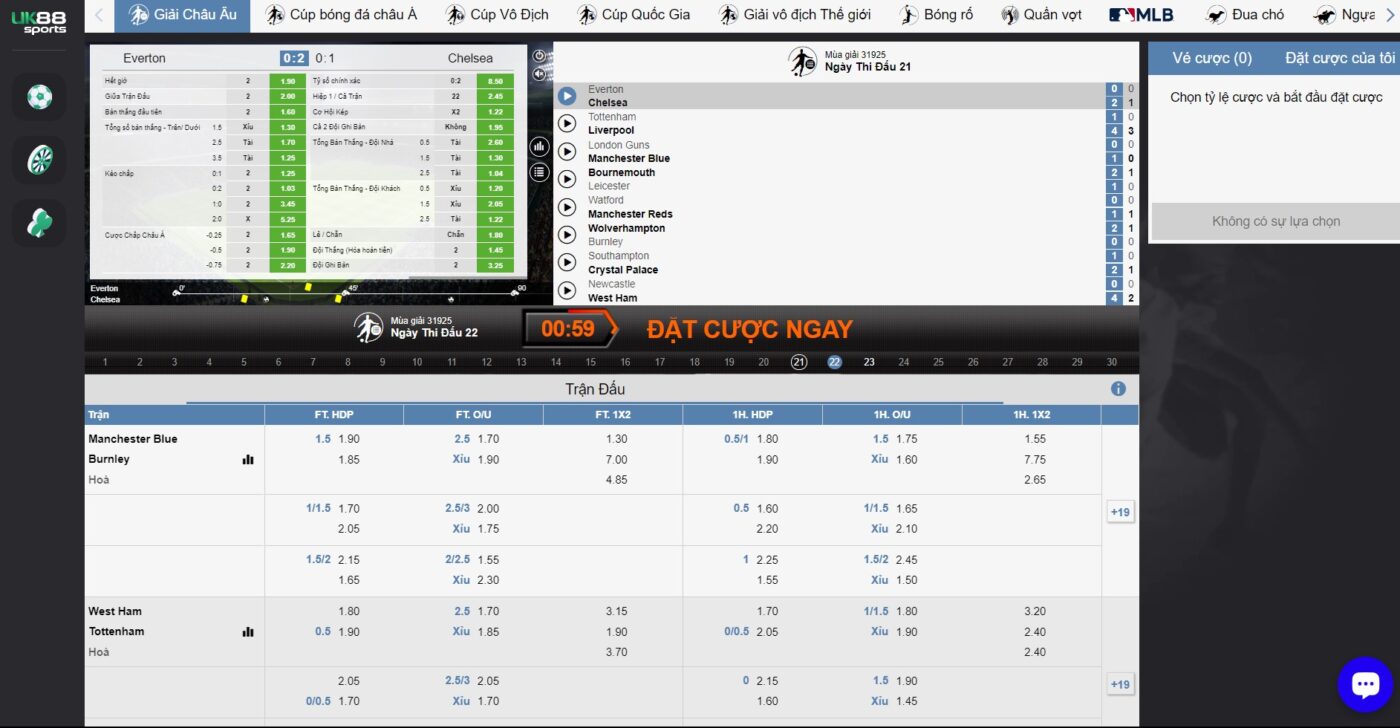Image resolution: width=1400 pixels, height=728 pixels.
Task: Play Watford vs Manchester Reds match
Action: (x=567, y=207)
